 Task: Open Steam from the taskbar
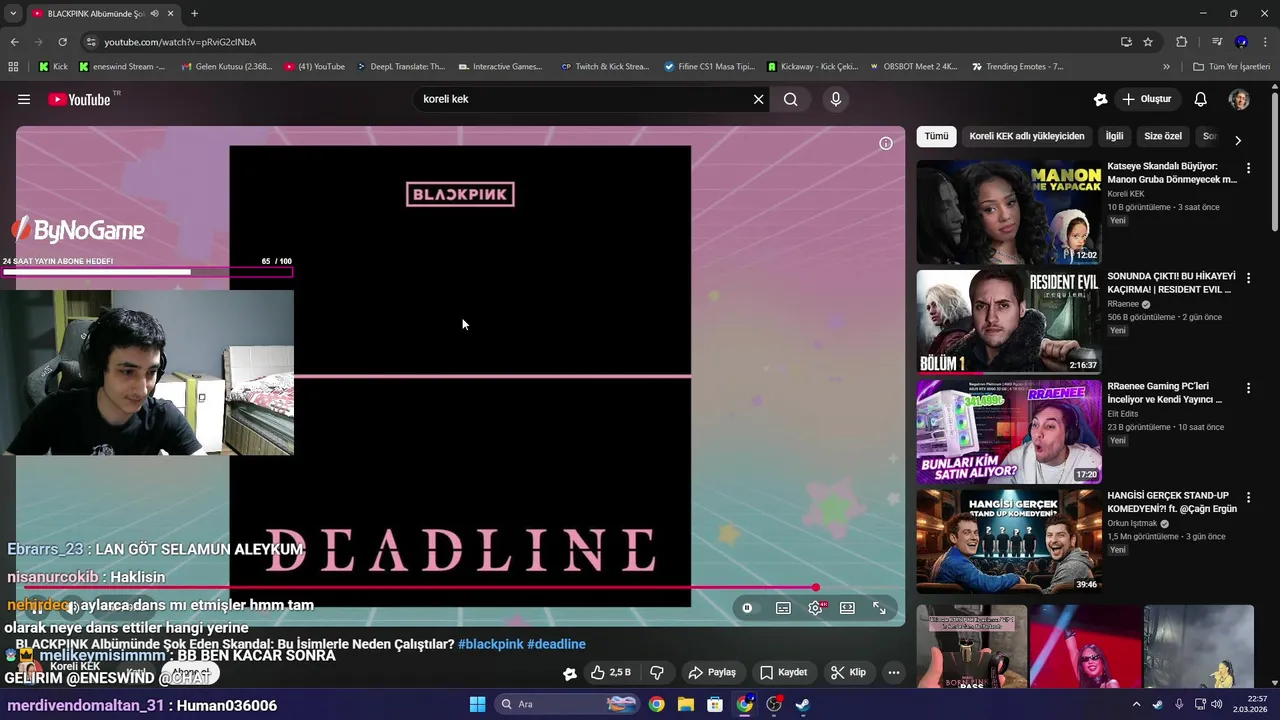tap(802, 704)
